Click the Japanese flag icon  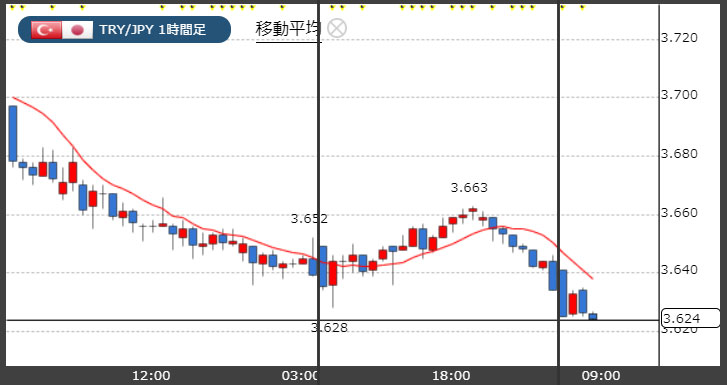[77, 30]
